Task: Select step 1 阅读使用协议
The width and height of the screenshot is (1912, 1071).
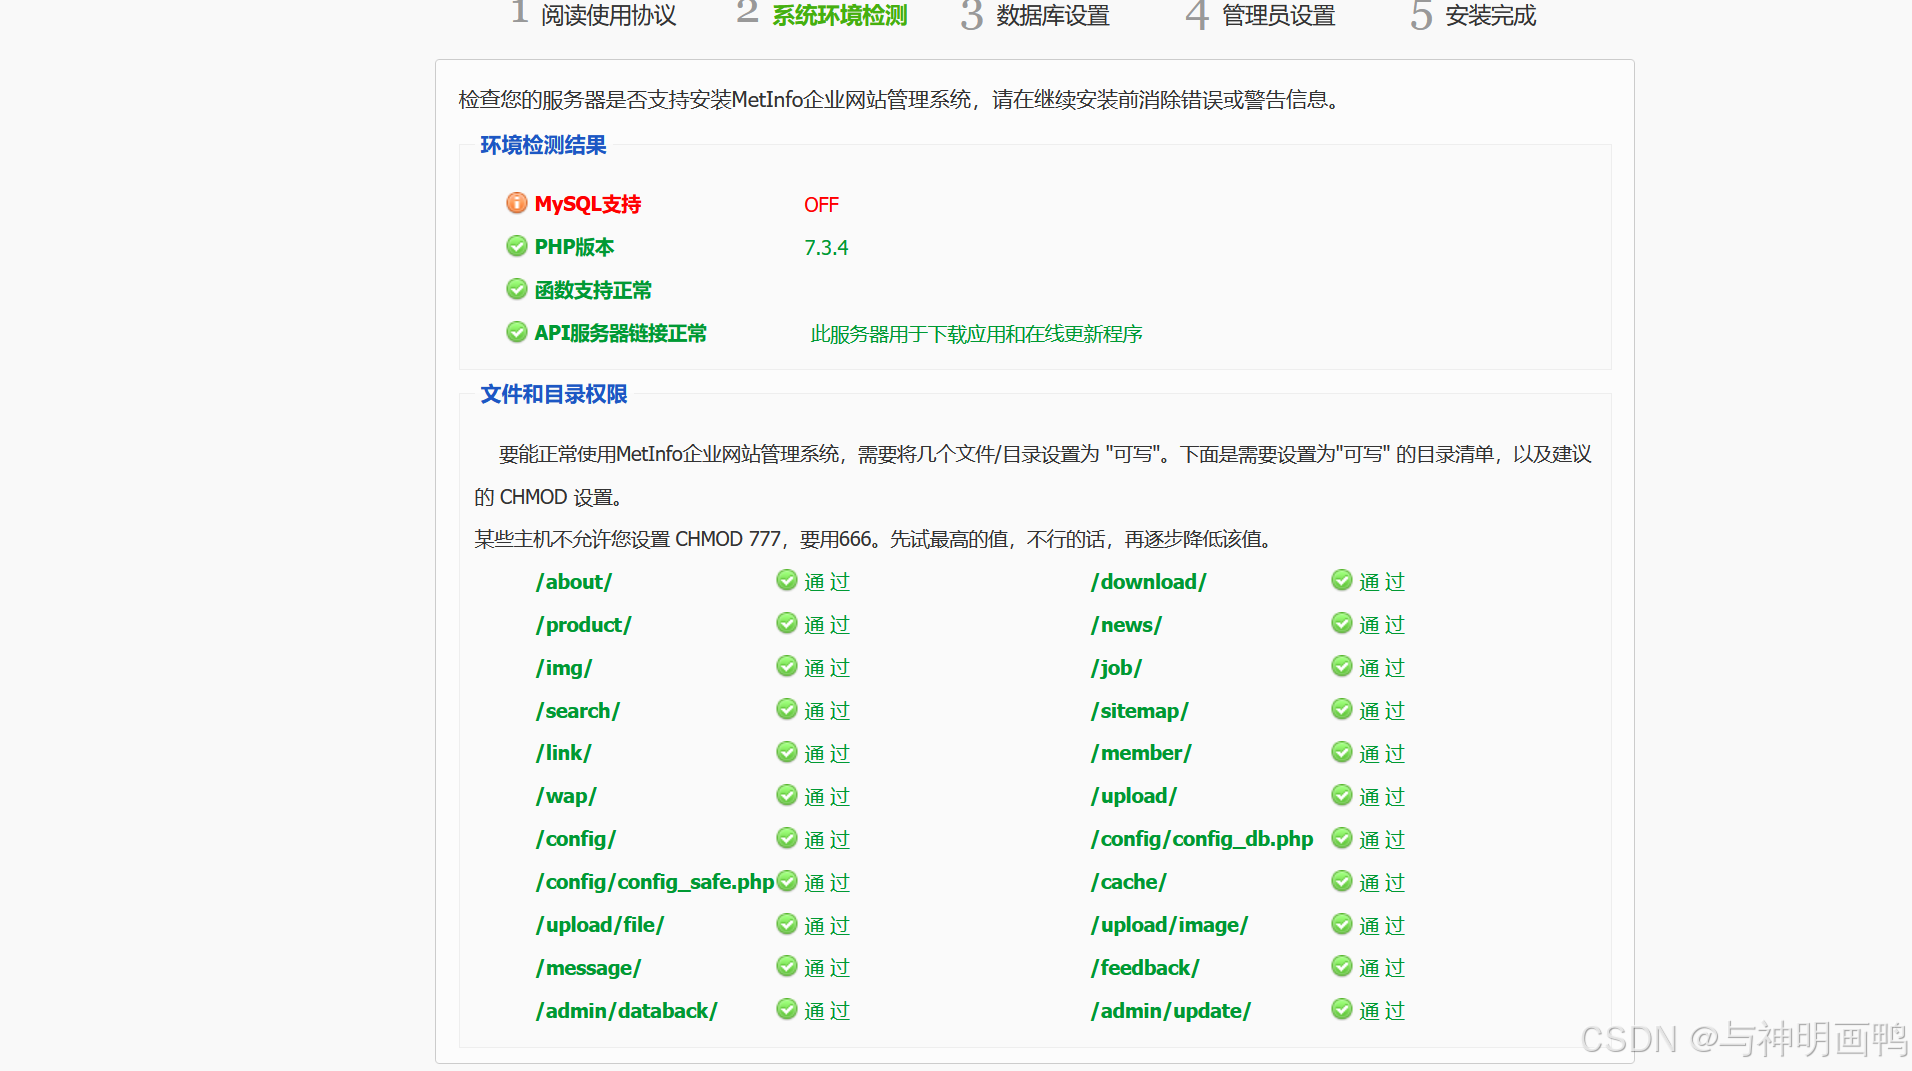Action: click(x=594, y=15)
